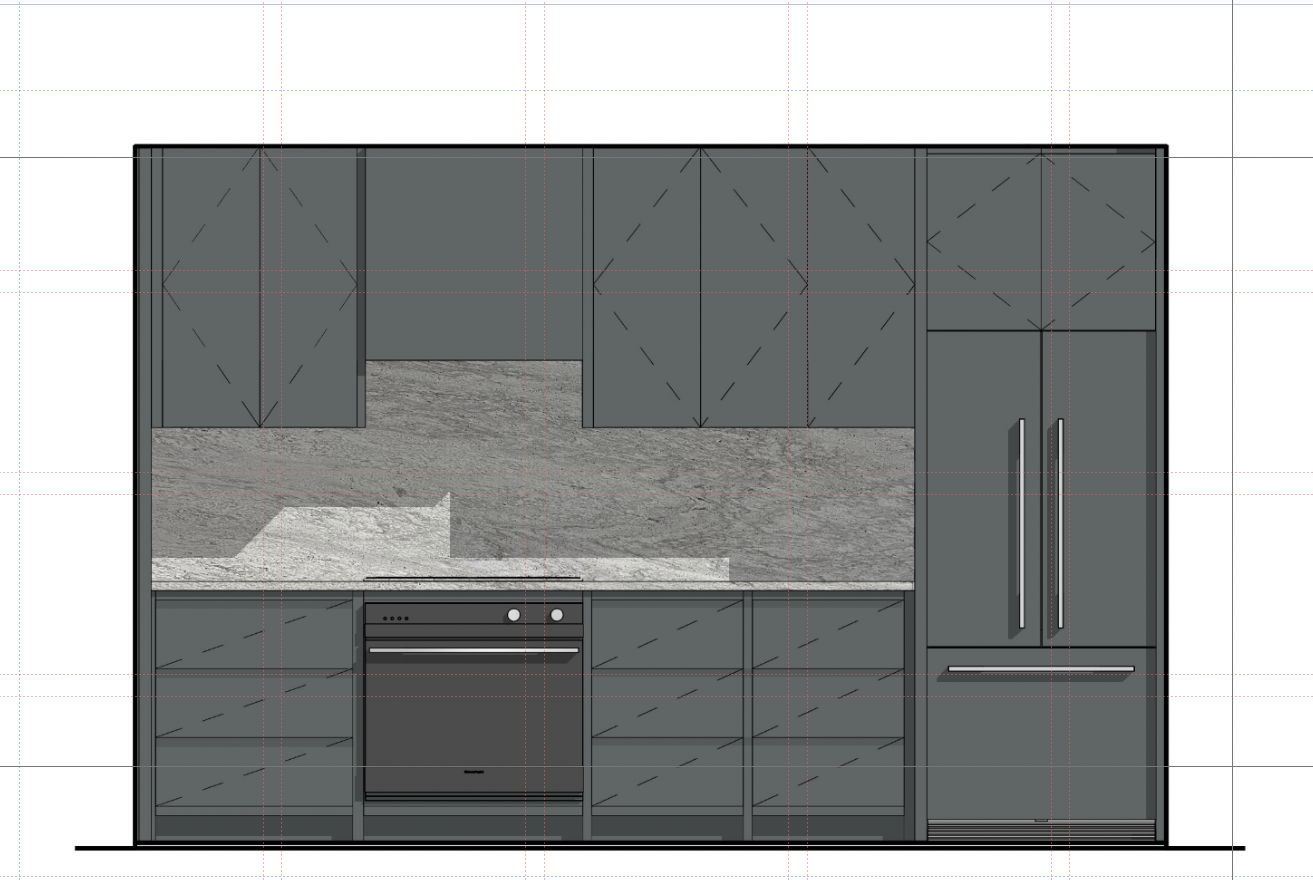Select the oven door handle bar
This screenshot has width=1313, height=880.
coord(474,650)
